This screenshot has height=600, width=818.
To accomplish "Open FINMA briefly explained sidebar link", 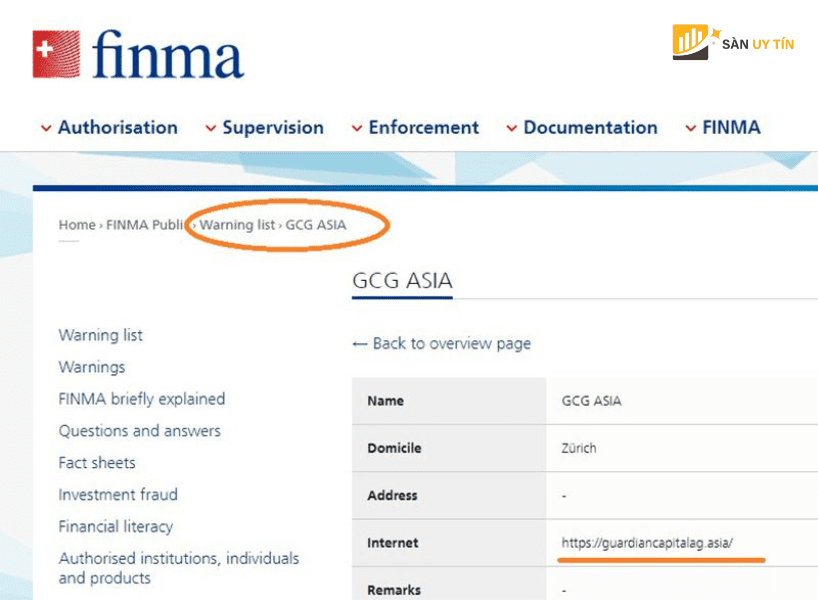I will coord(142,399).
